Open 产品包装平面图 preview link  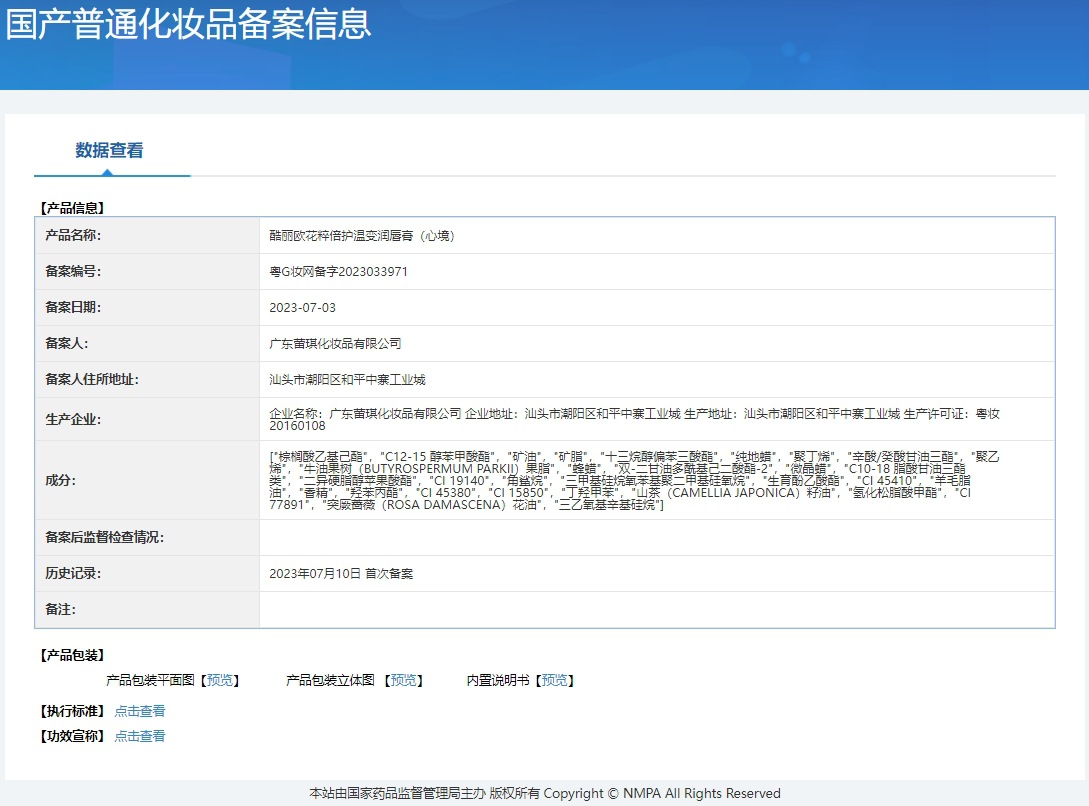tap(220, 680)
